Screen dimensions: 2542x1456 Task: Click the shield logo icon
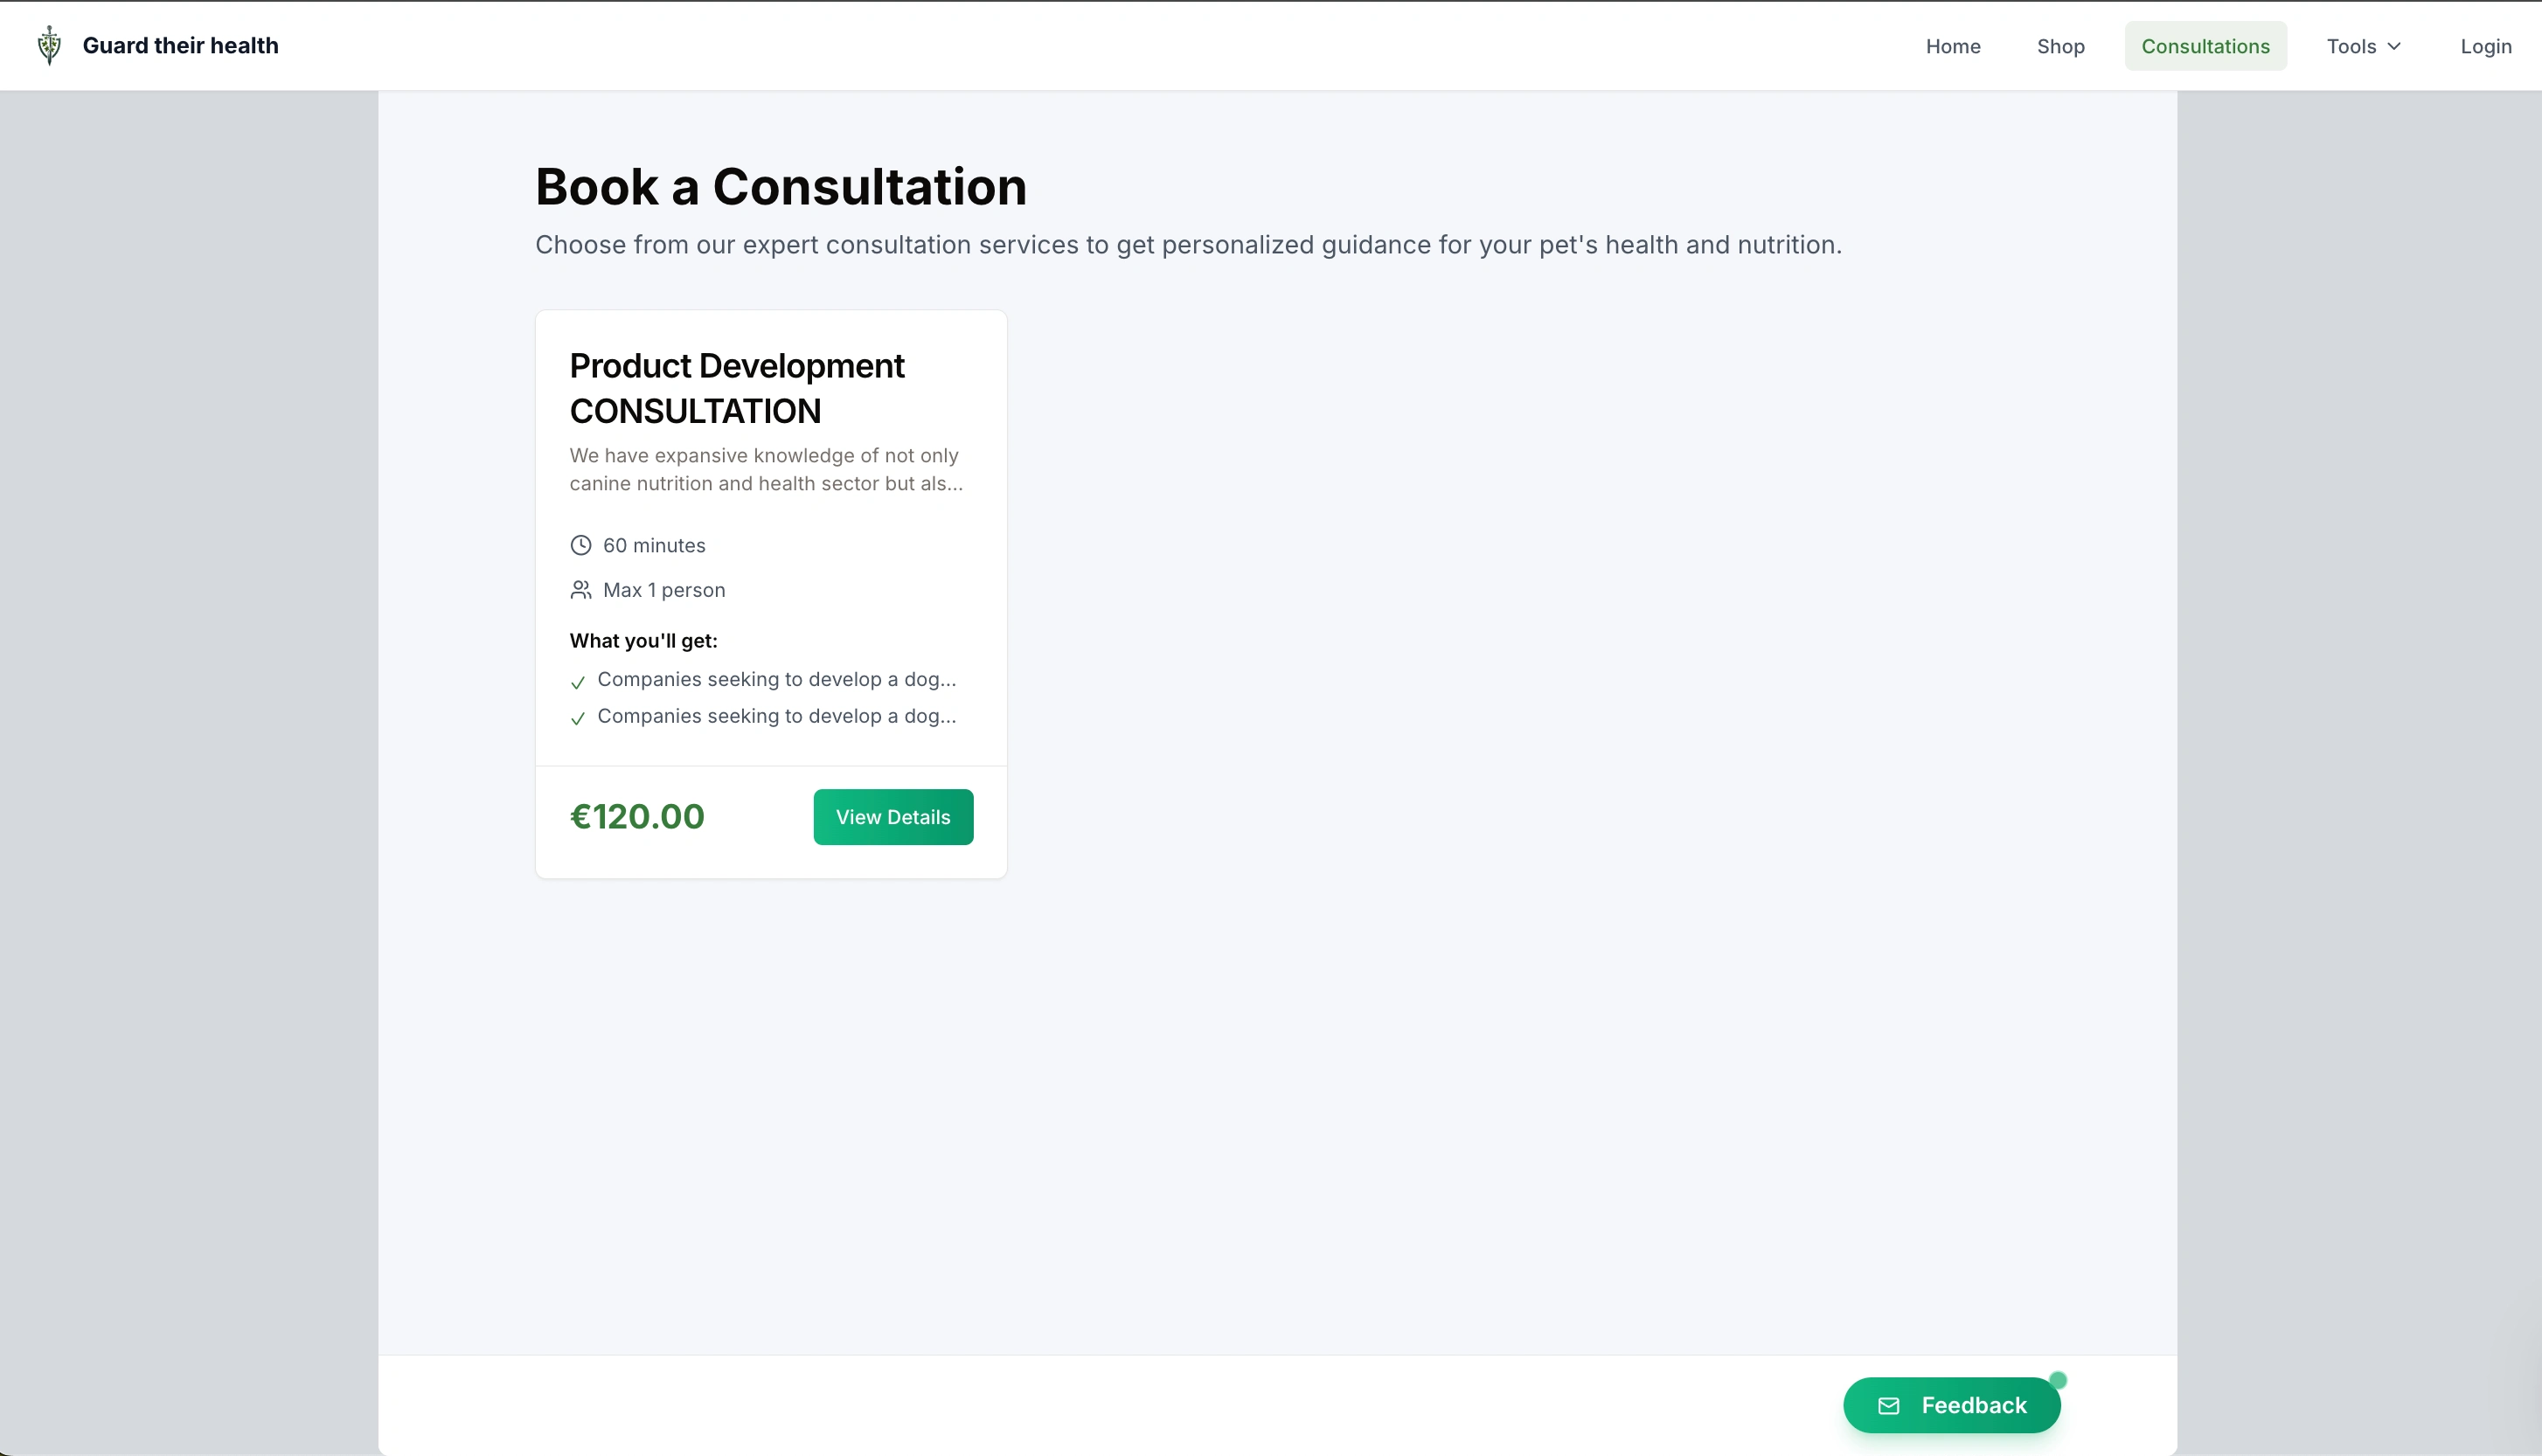coord(49,46)
